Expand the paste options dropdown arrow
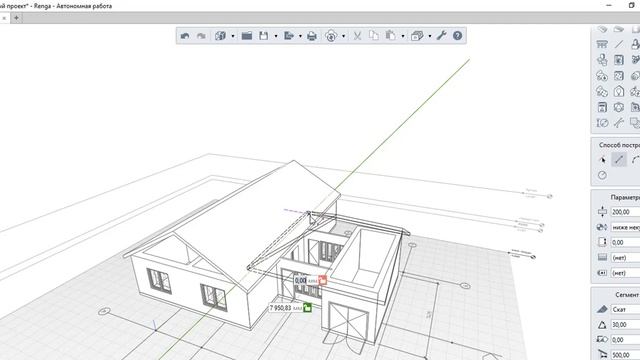This screenshot has height=360, width=640. tap(402, 36)
